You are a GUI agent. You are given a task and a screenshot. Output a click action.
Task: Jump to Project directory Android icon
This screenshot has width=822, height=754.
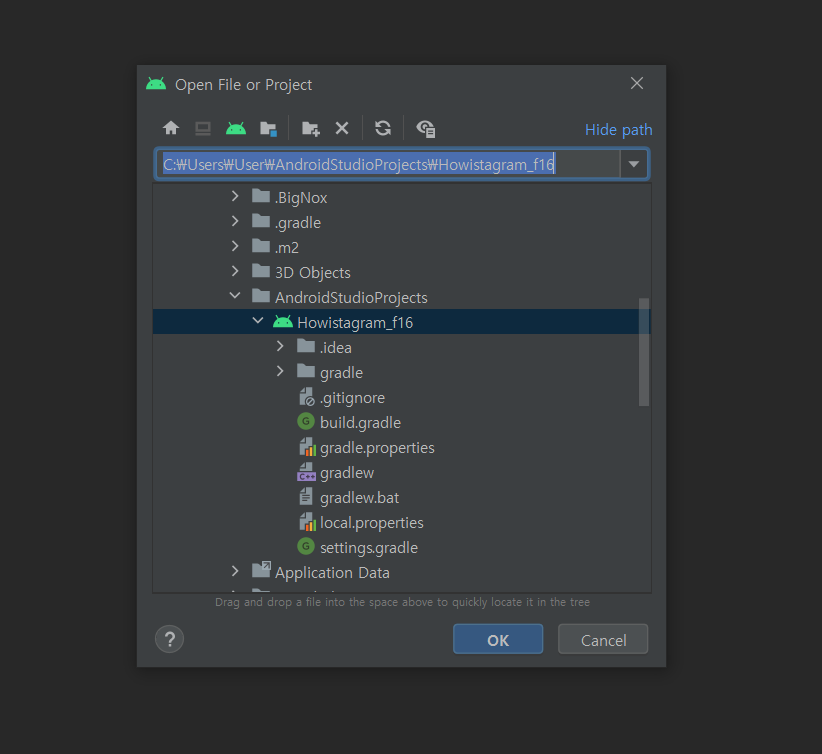235,128
